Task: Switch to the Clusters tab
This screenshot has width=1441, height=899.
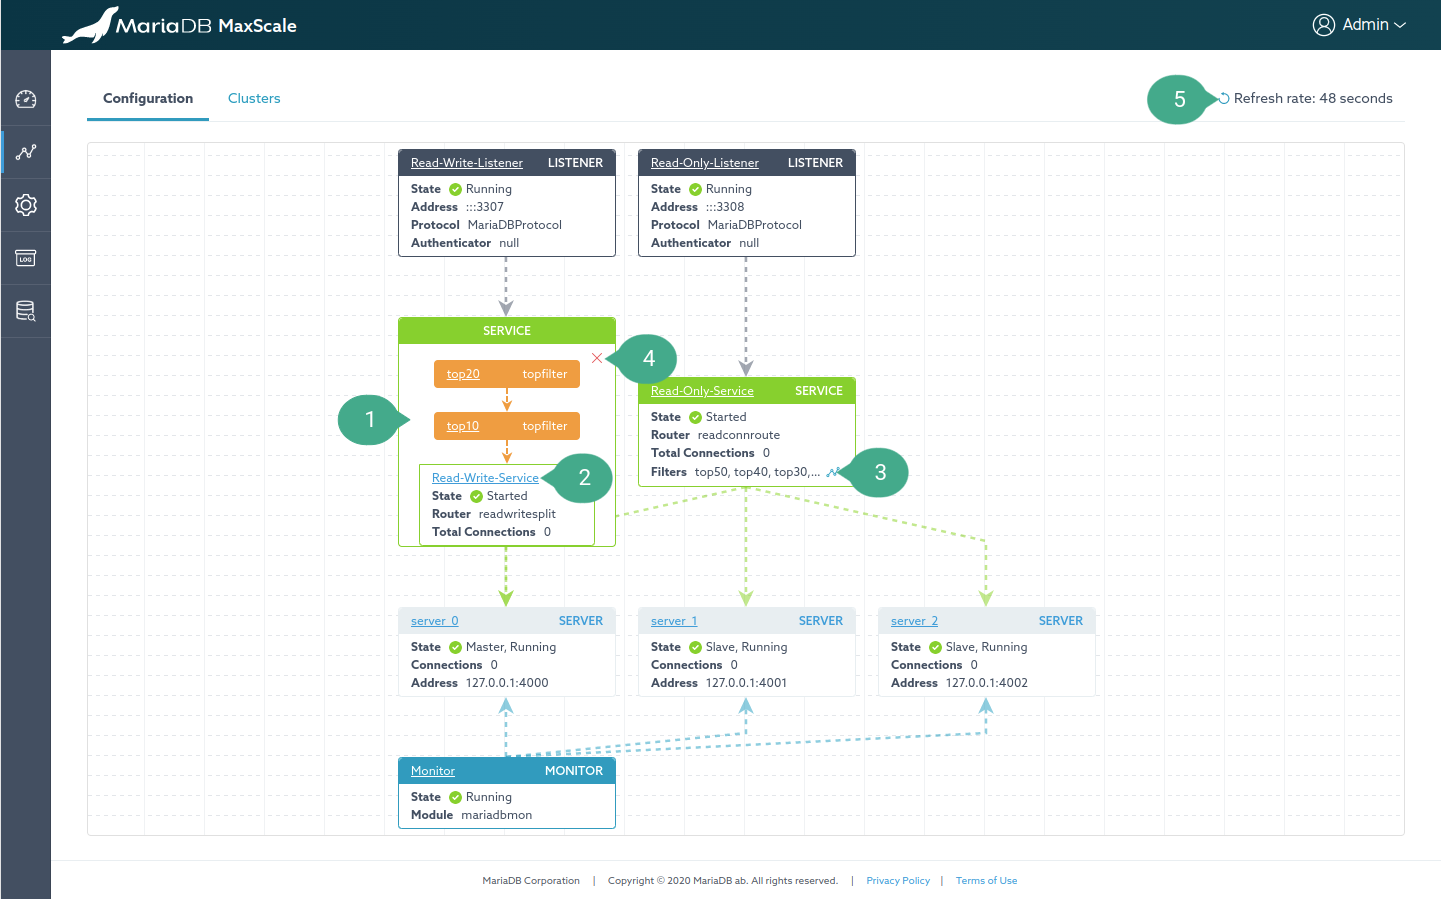Action: (254, 98)
